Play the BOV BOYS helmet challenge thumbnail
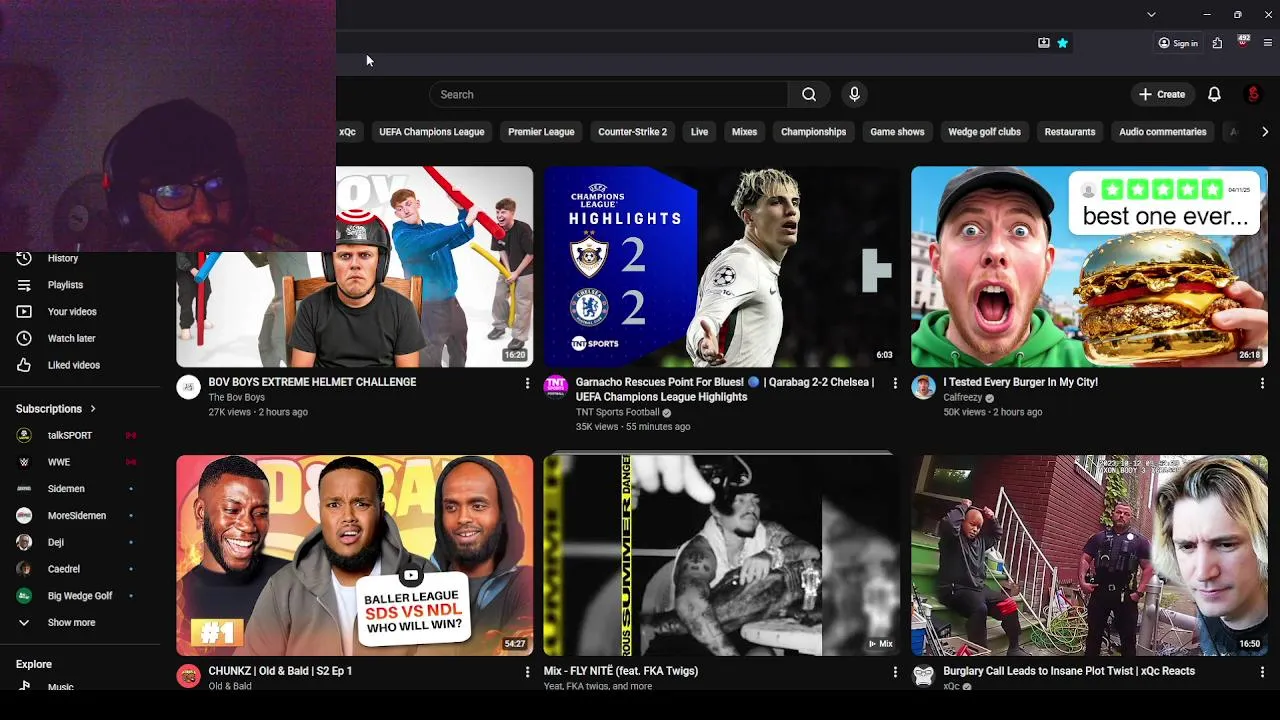This screenshot has height=720, width=1280. click(355, 267)
